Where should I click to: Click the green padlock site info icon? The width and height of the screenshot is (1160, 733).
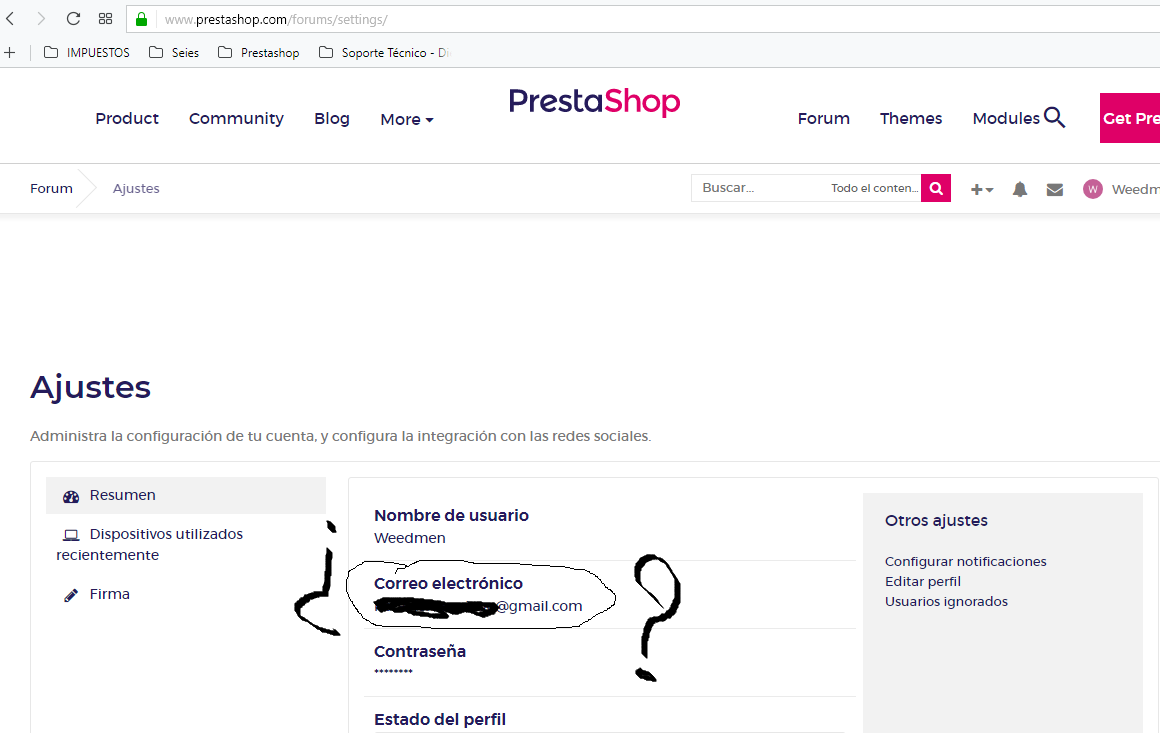coord(141,19)
